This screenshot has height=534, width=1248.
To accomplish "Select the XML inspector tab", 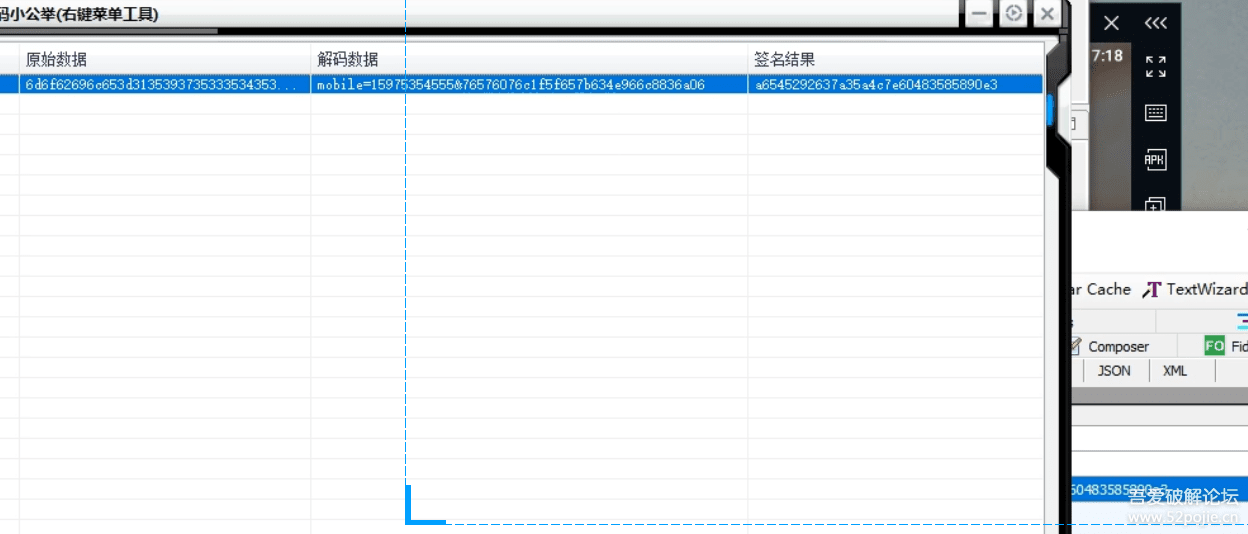I will click(x=1175, y=370).
